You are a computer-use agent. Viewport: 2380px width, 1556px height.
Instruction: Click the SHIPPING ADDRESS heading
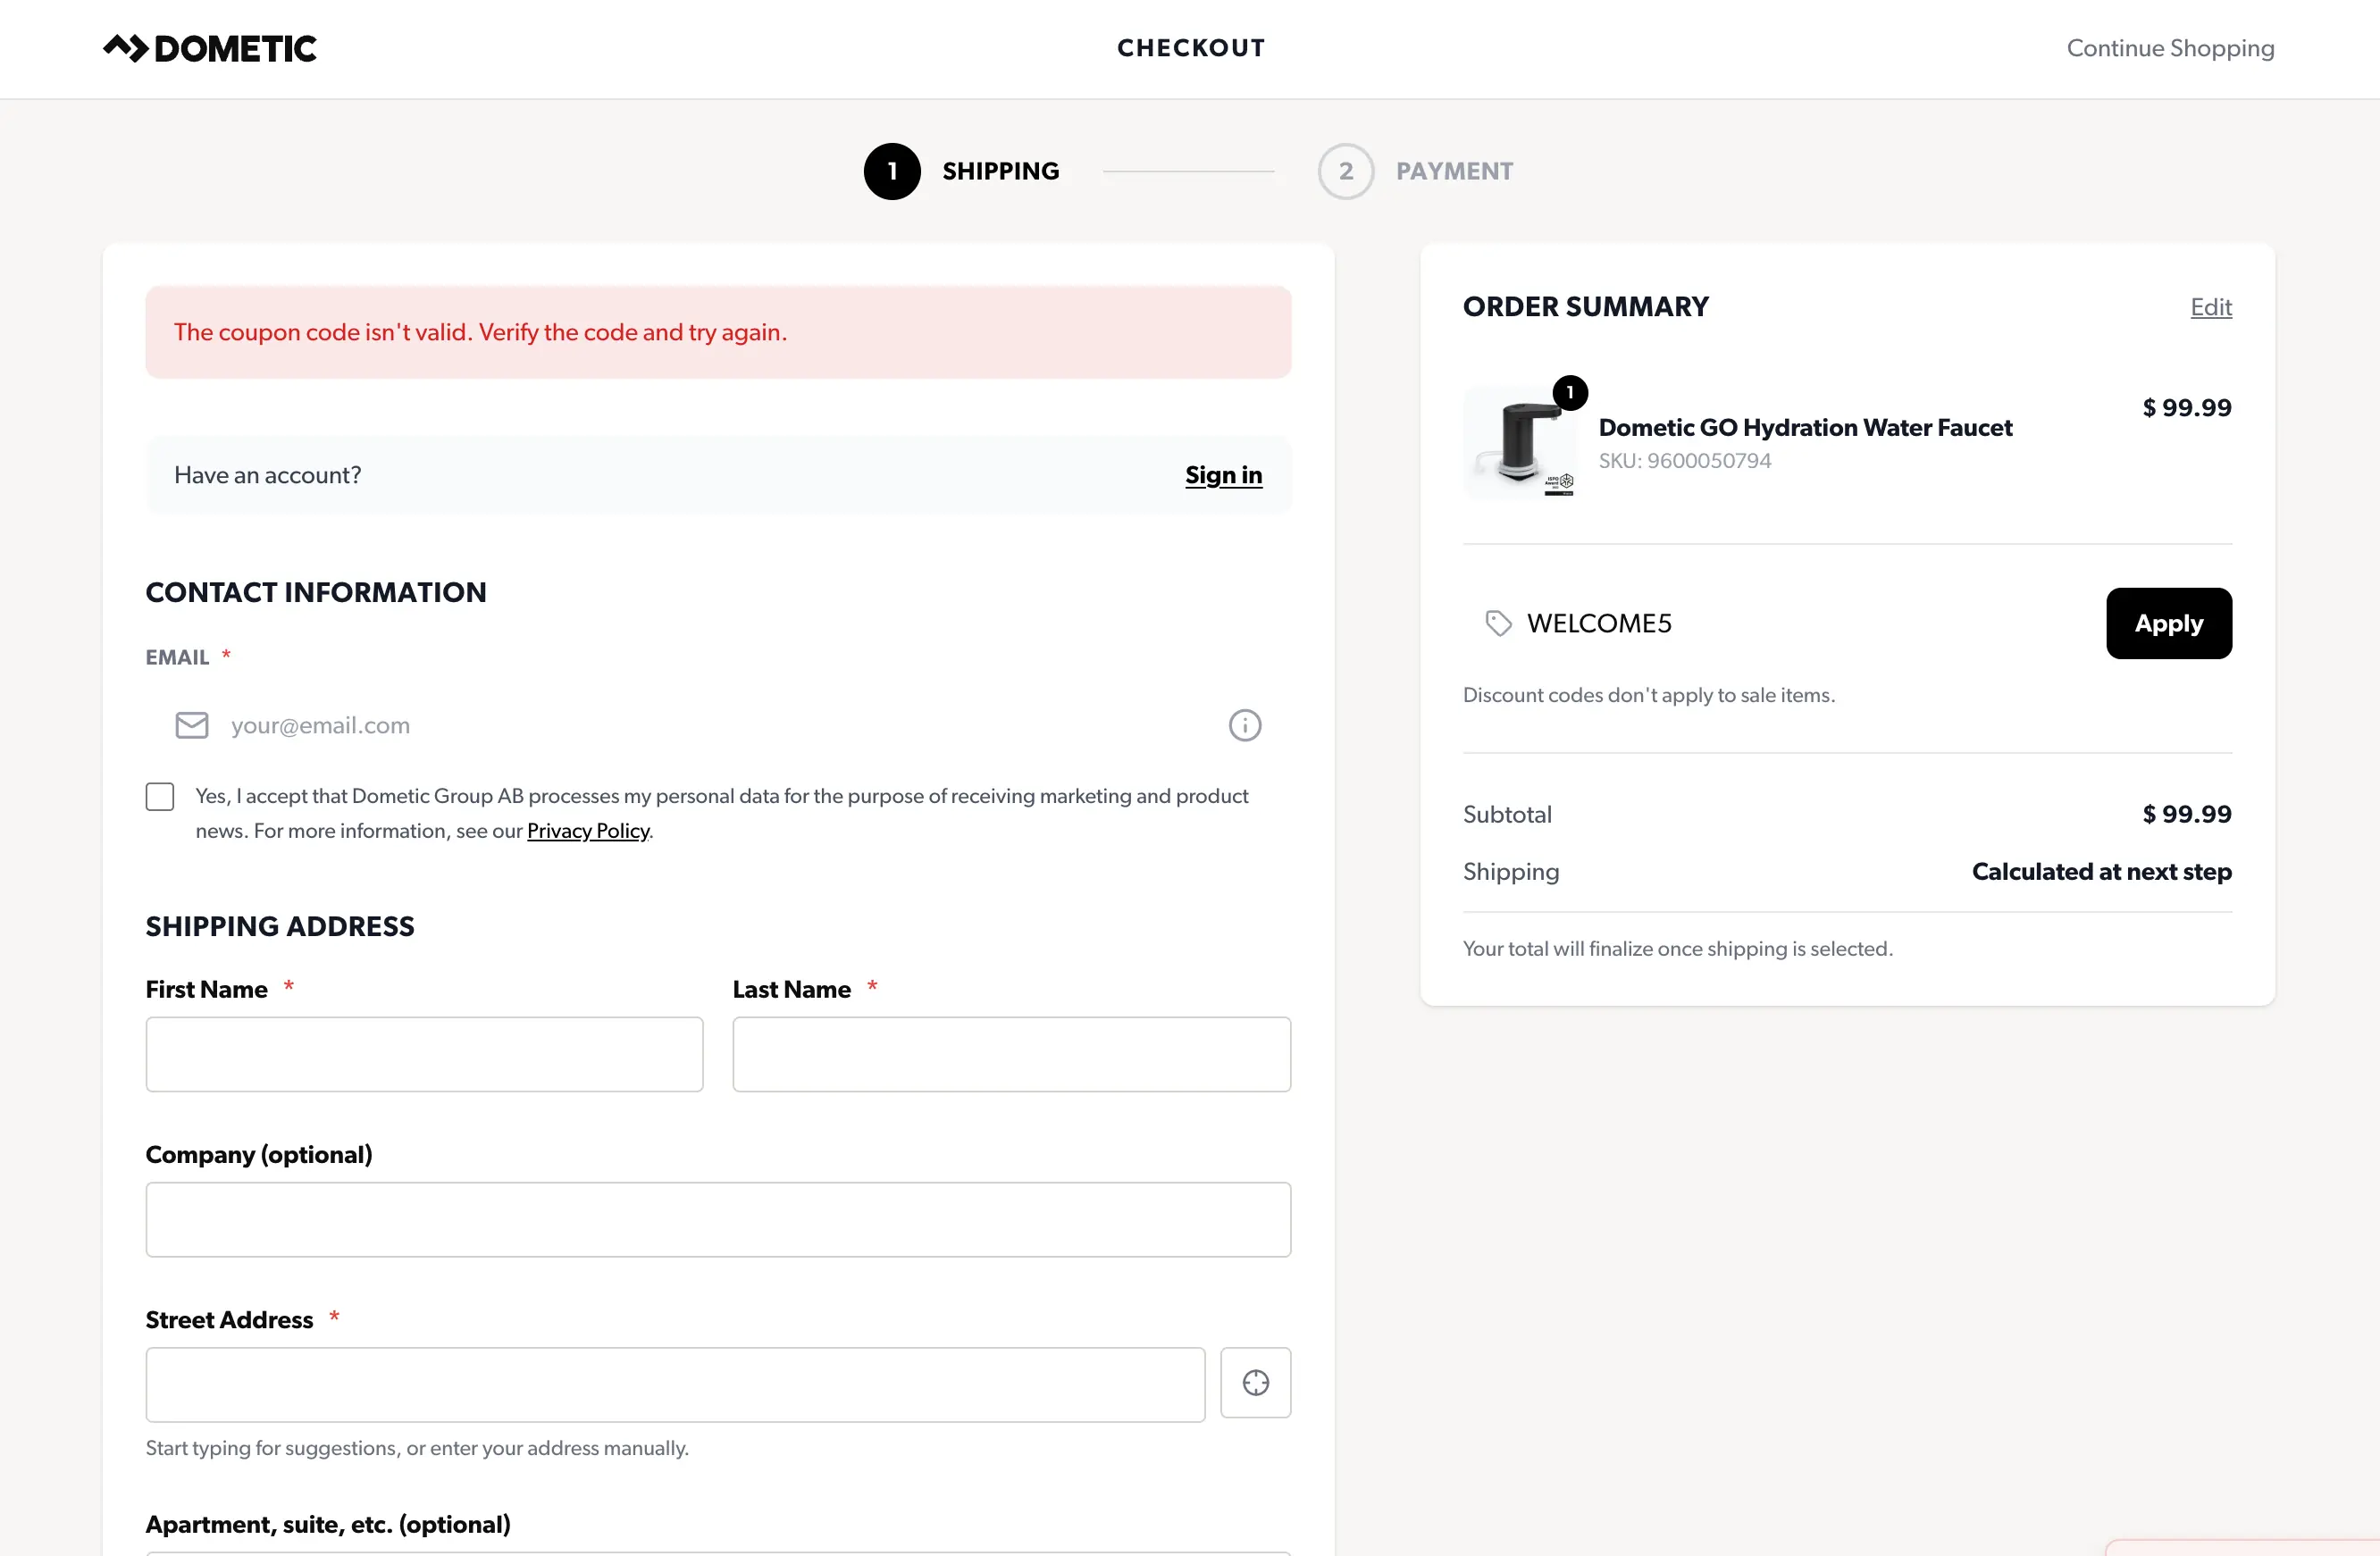pos(280,927)
